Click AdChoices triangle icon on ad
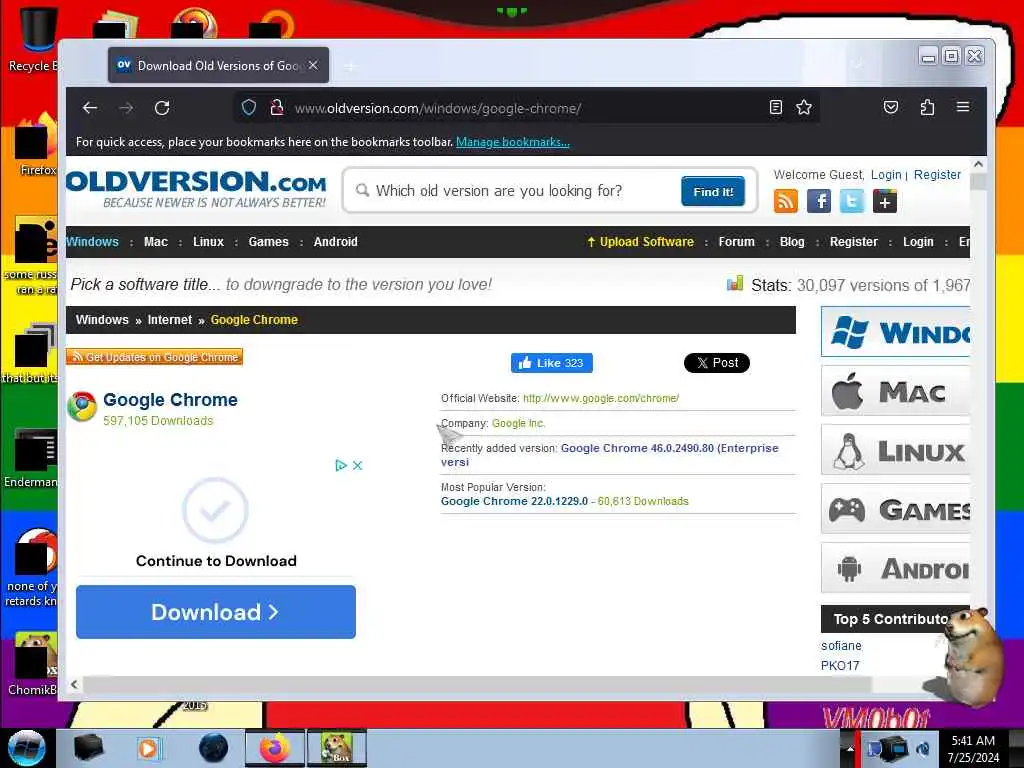This screenshot has width=1024, height=768. pos(340,466)
